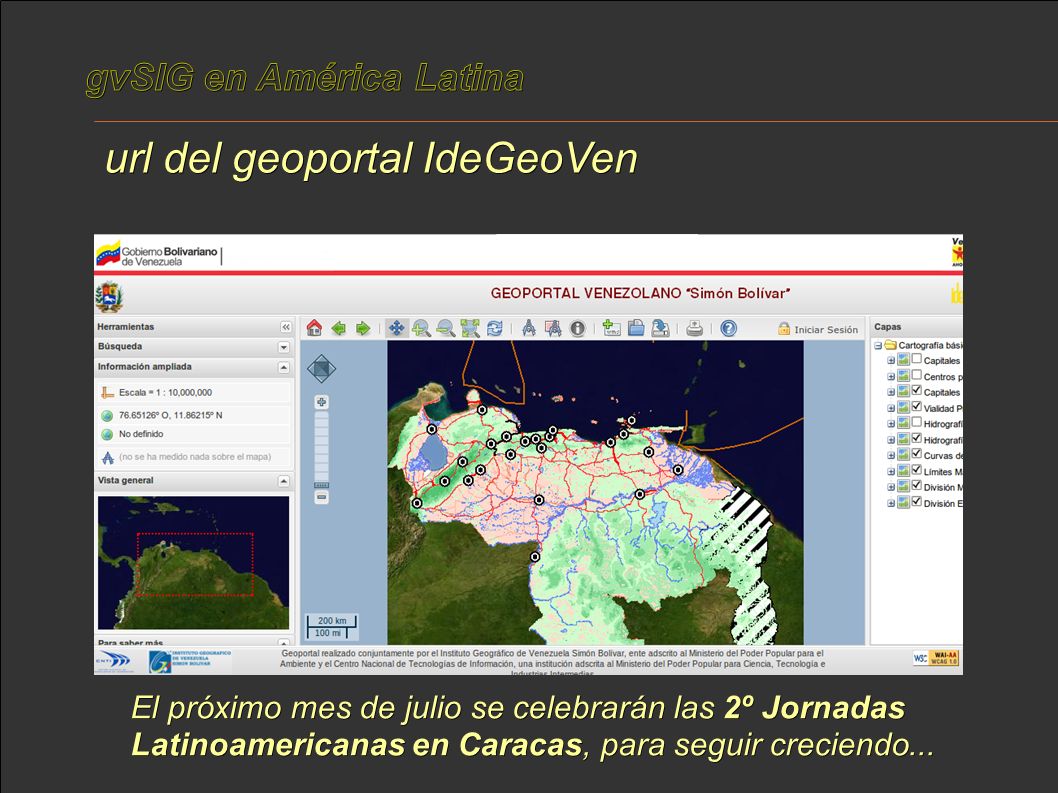Click the Save/download map toolbar icon
Image resolution: width=1058 pixels, height=793 pixels.
660,329
